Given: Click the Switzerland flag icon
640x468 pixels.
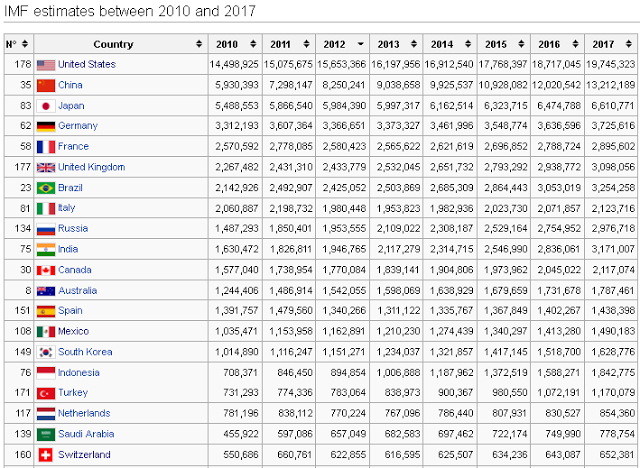Looking at the screenshot, I should pyautogui.click(x=46, y=455).
